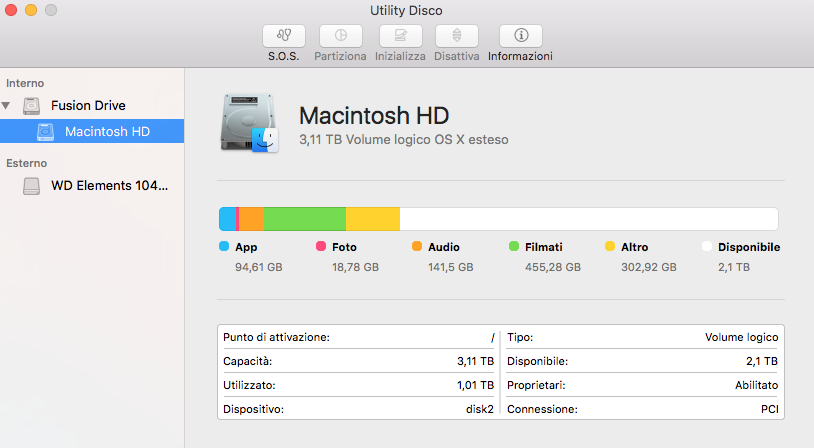Click the green Filmati legend dot

(514, 246)
